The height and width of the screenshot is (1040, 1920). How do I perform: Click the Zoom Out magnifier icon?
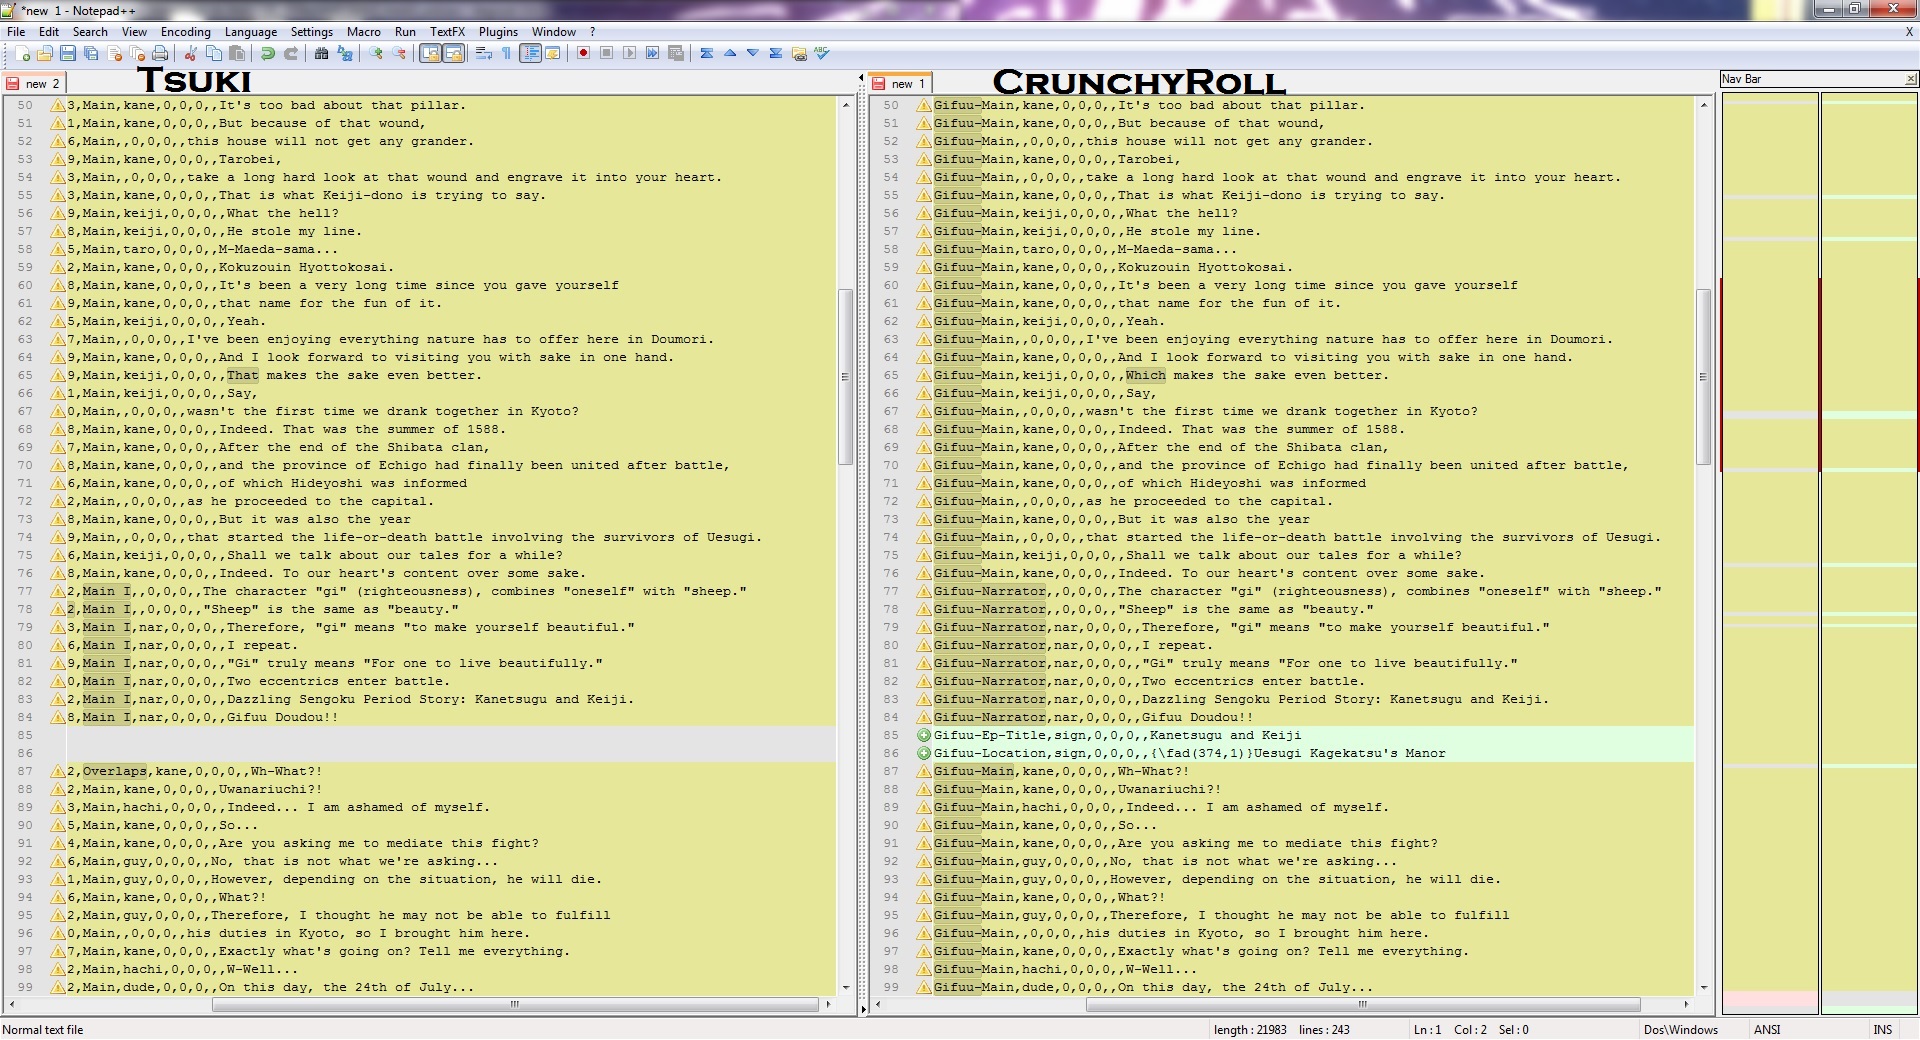tap(399, 53)
